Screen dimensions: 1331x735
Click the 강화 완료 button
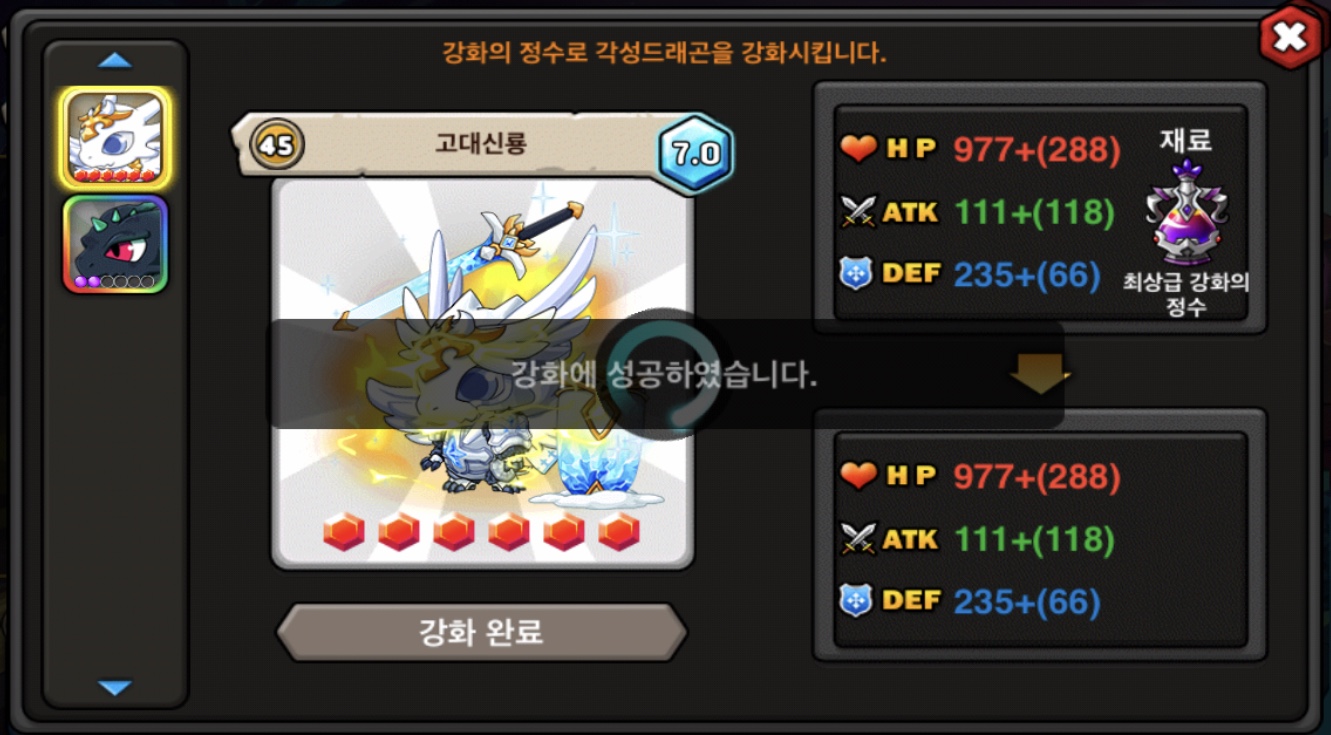point(482,632)
